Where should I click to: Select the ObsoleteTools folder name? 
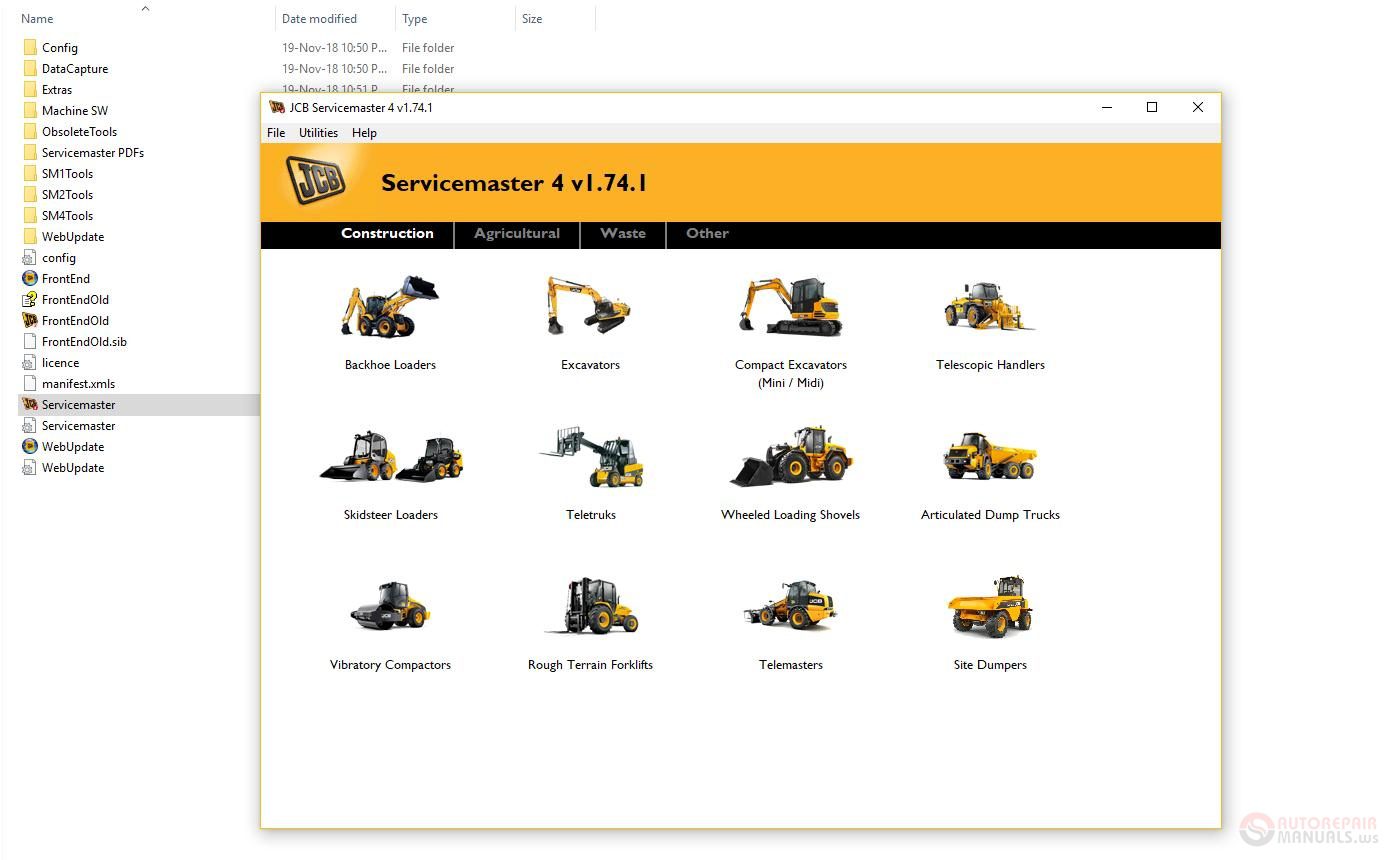79,132
